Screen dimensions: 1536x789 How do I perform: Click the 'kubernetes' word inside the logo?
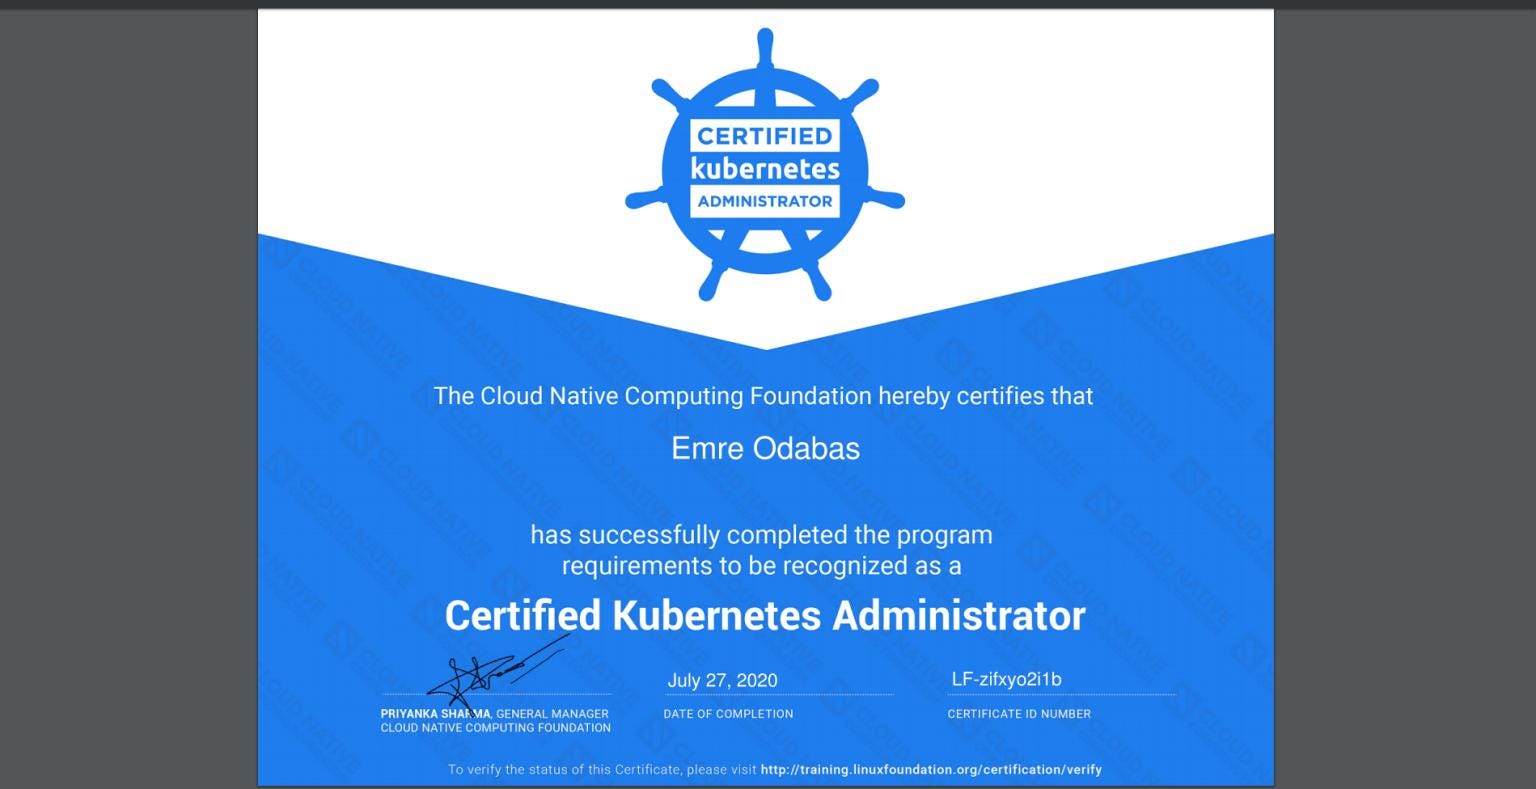pos(765,168)
